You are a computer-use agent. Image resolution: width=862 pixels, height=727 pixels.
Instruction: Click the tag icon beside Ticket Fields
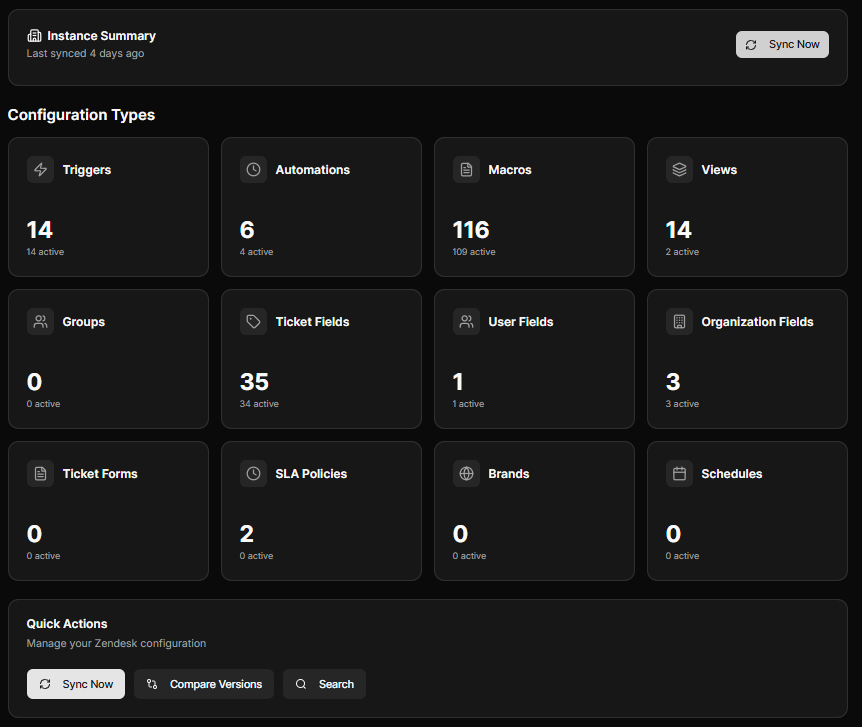pyautogui.click(x=254, y=322)
